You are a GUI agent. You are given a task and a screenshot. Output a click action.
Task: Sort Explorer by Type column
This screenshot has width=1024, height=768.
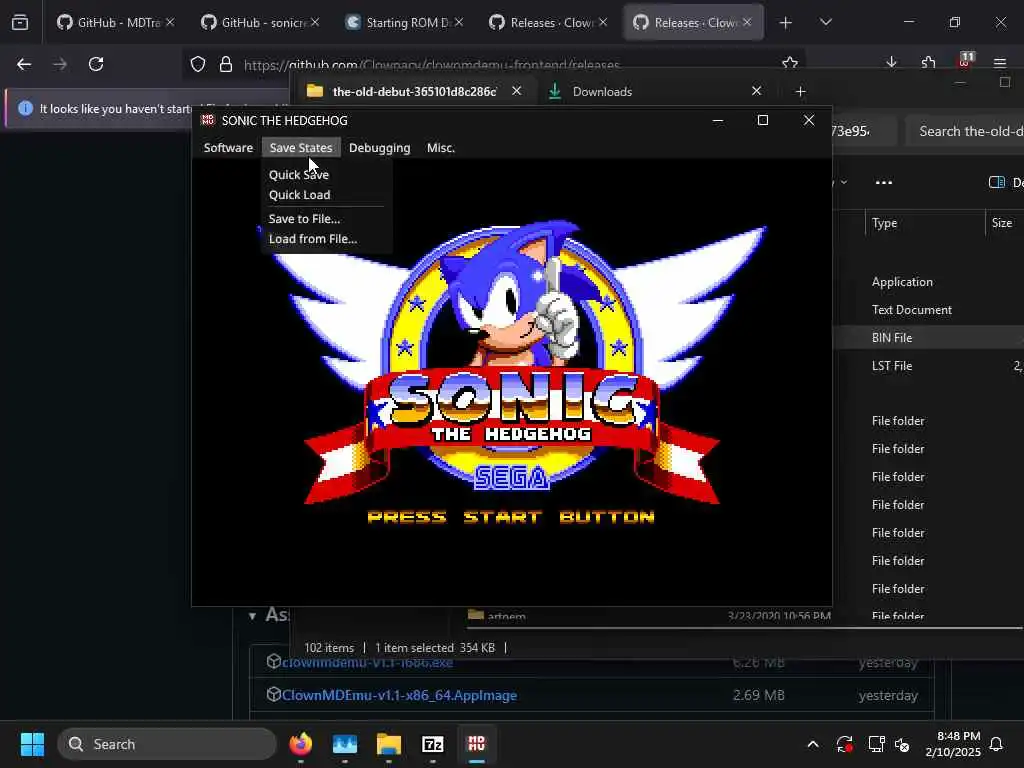884,223
